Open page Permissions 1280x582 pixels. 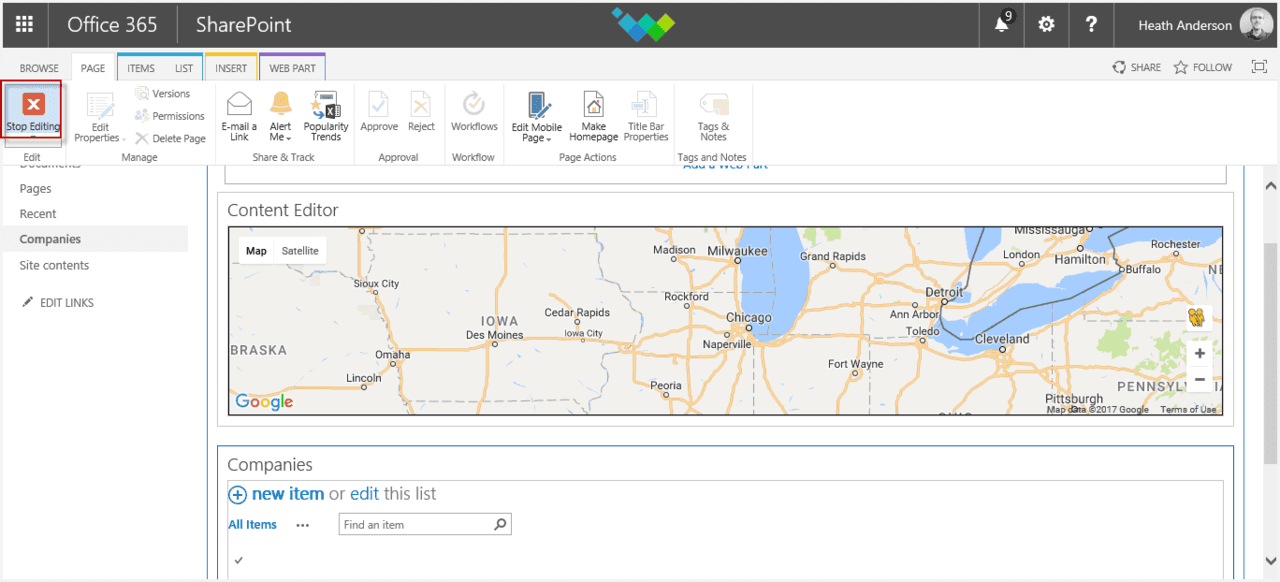pos(170,116)
